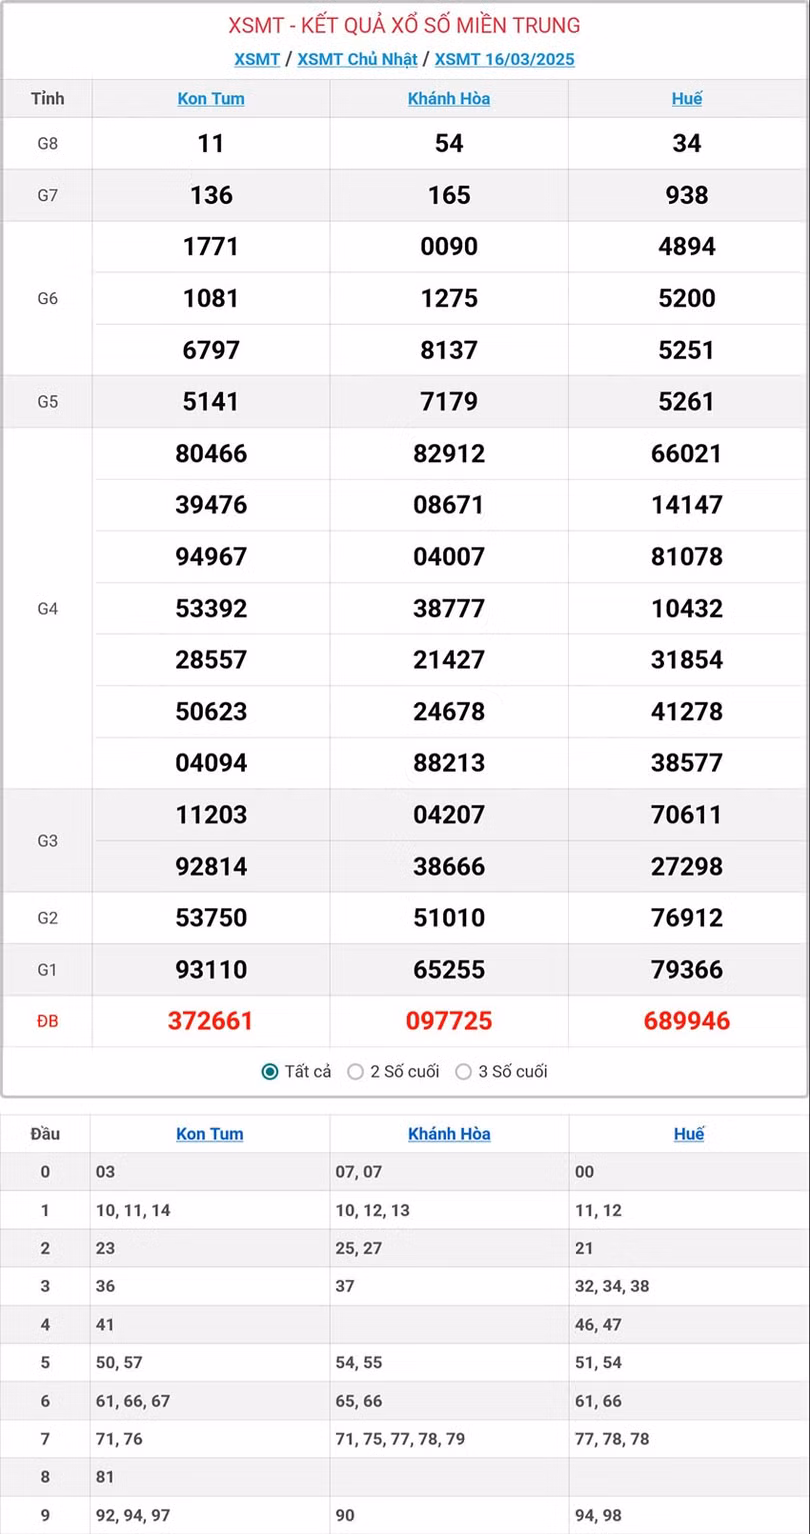The width and height of the screenshot is (810, 1534).
Task: Open Huế link in results table header
Action: 687,99
